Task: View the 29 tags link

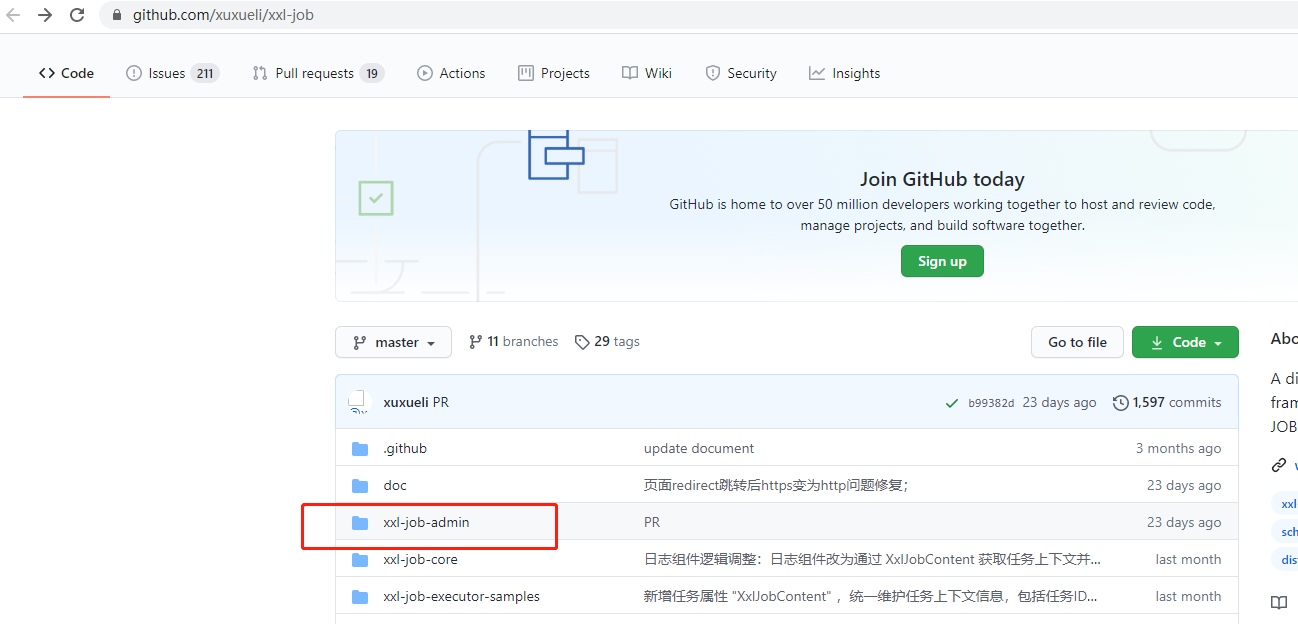Action: (x=606, y=341)
